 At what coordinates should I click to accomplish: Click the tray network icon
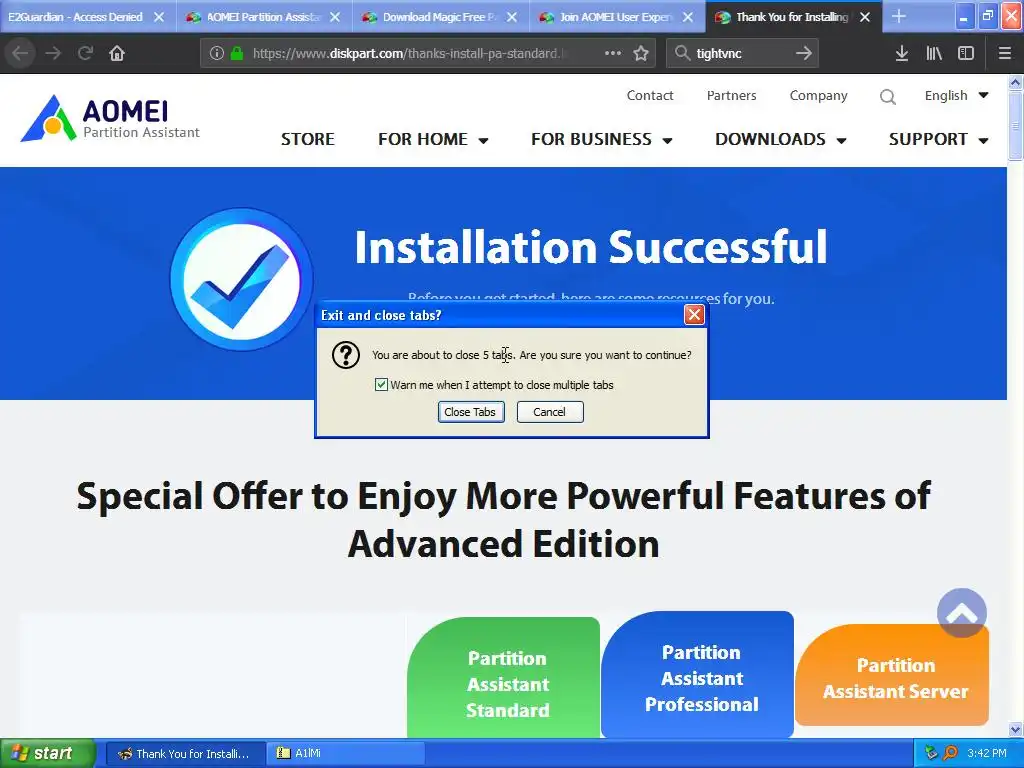point(931,753)
